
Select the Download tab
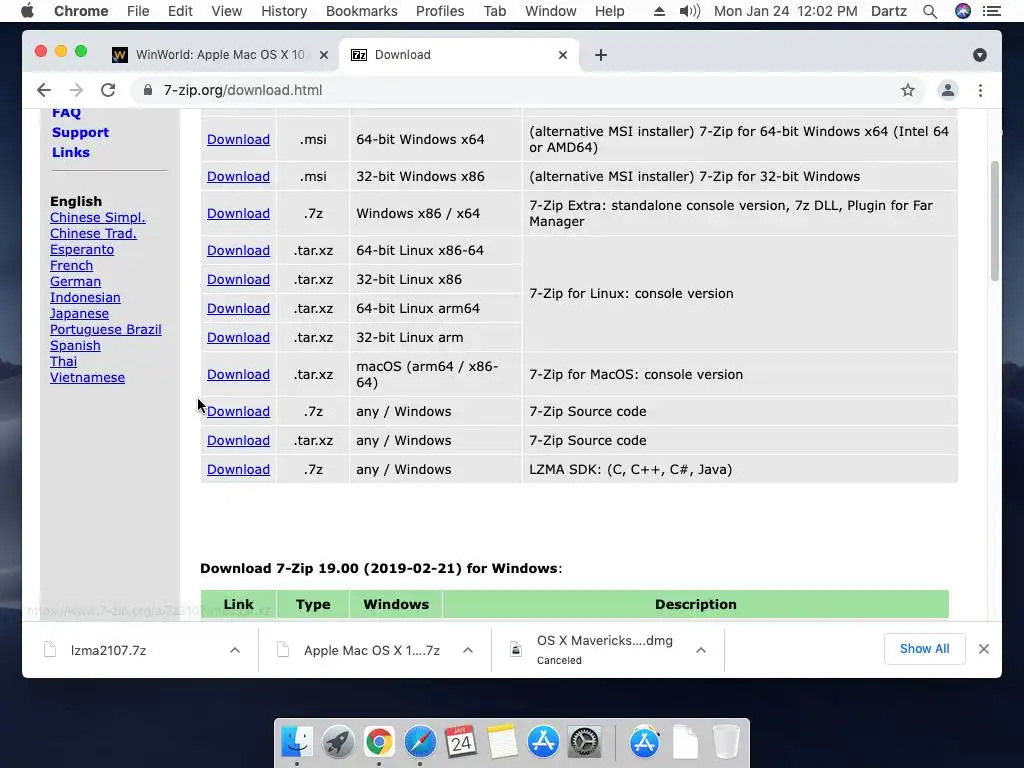click(x=457, y=55)
